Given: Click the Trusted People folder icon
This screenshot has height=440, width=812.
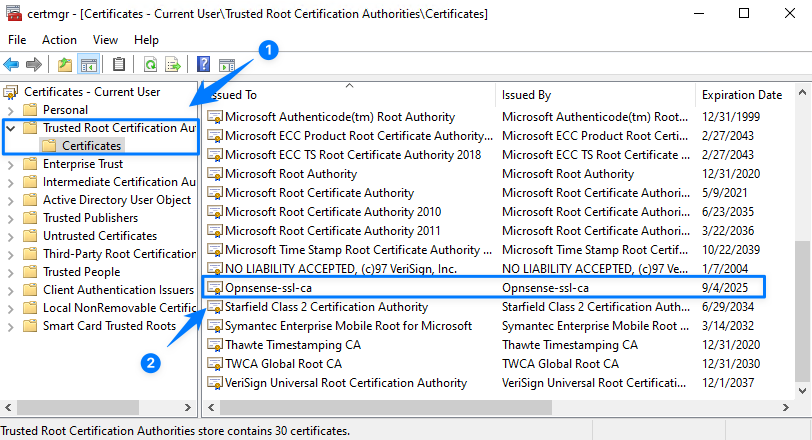Looking at the screenshot, I should [31, 272].
